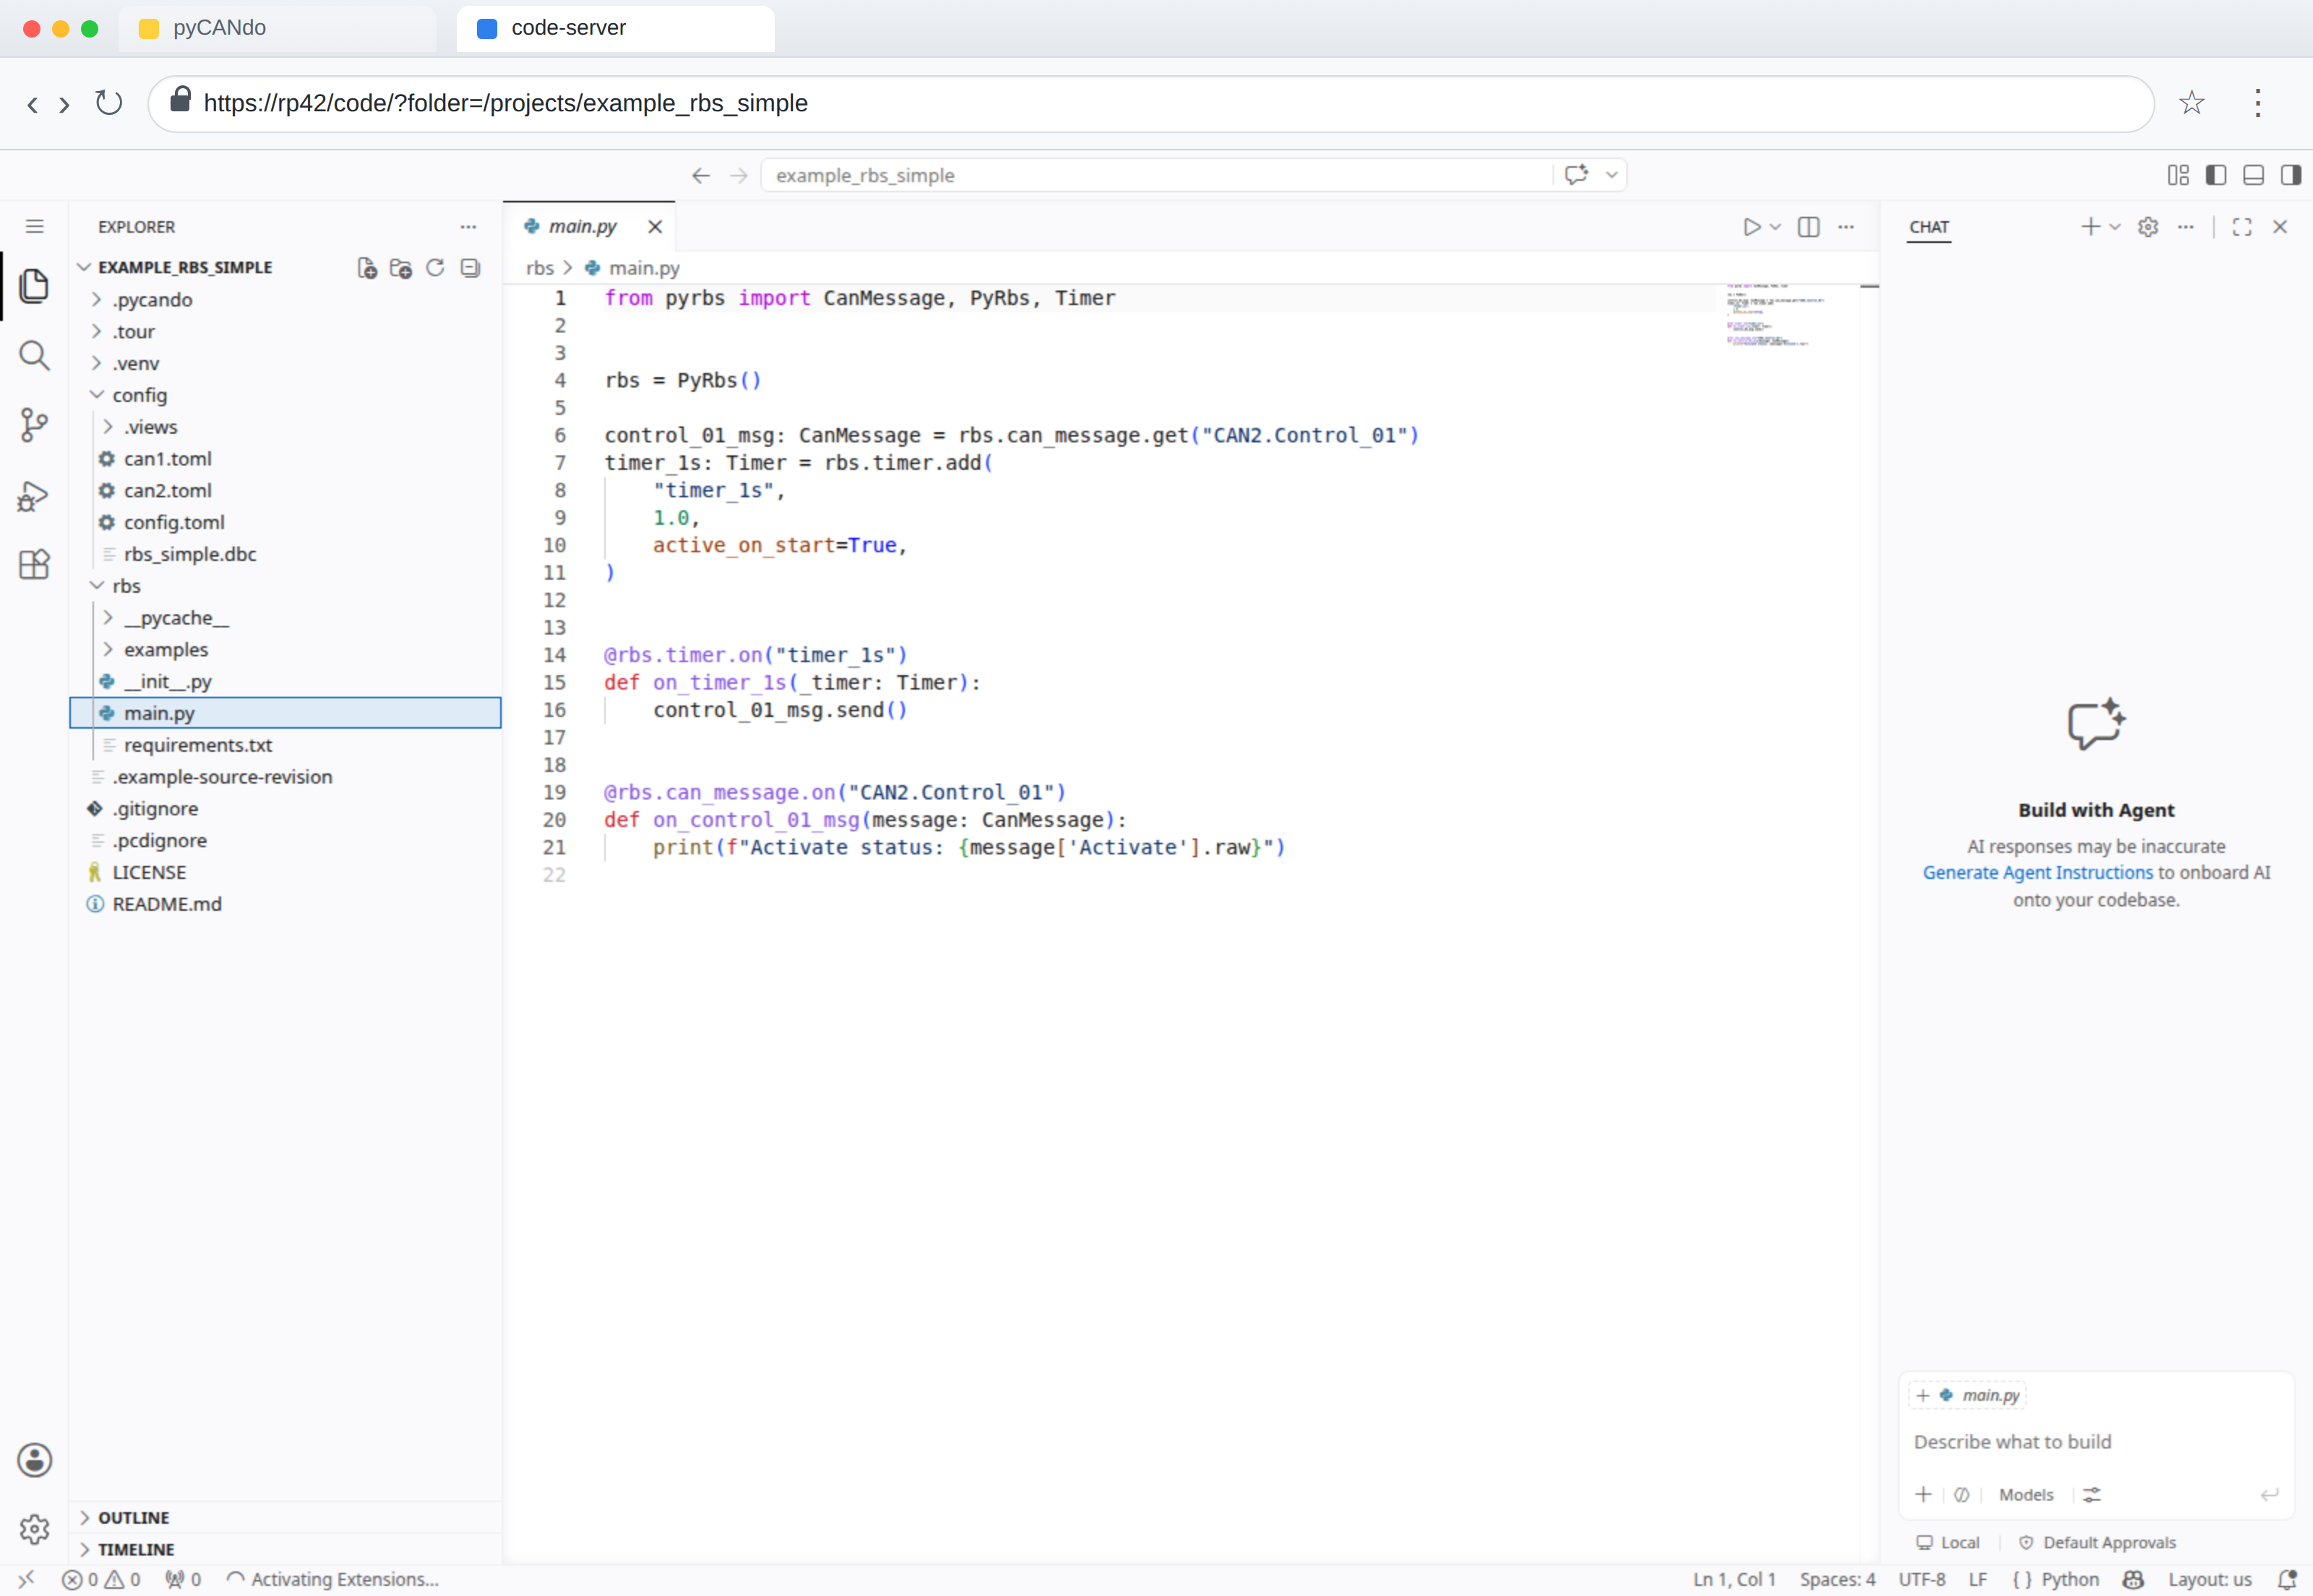Image resolution: width=2313 pixels, height=1596 pixels.
Task: Start a new chat with plus icon
Action: click(x=2090, y=227)
